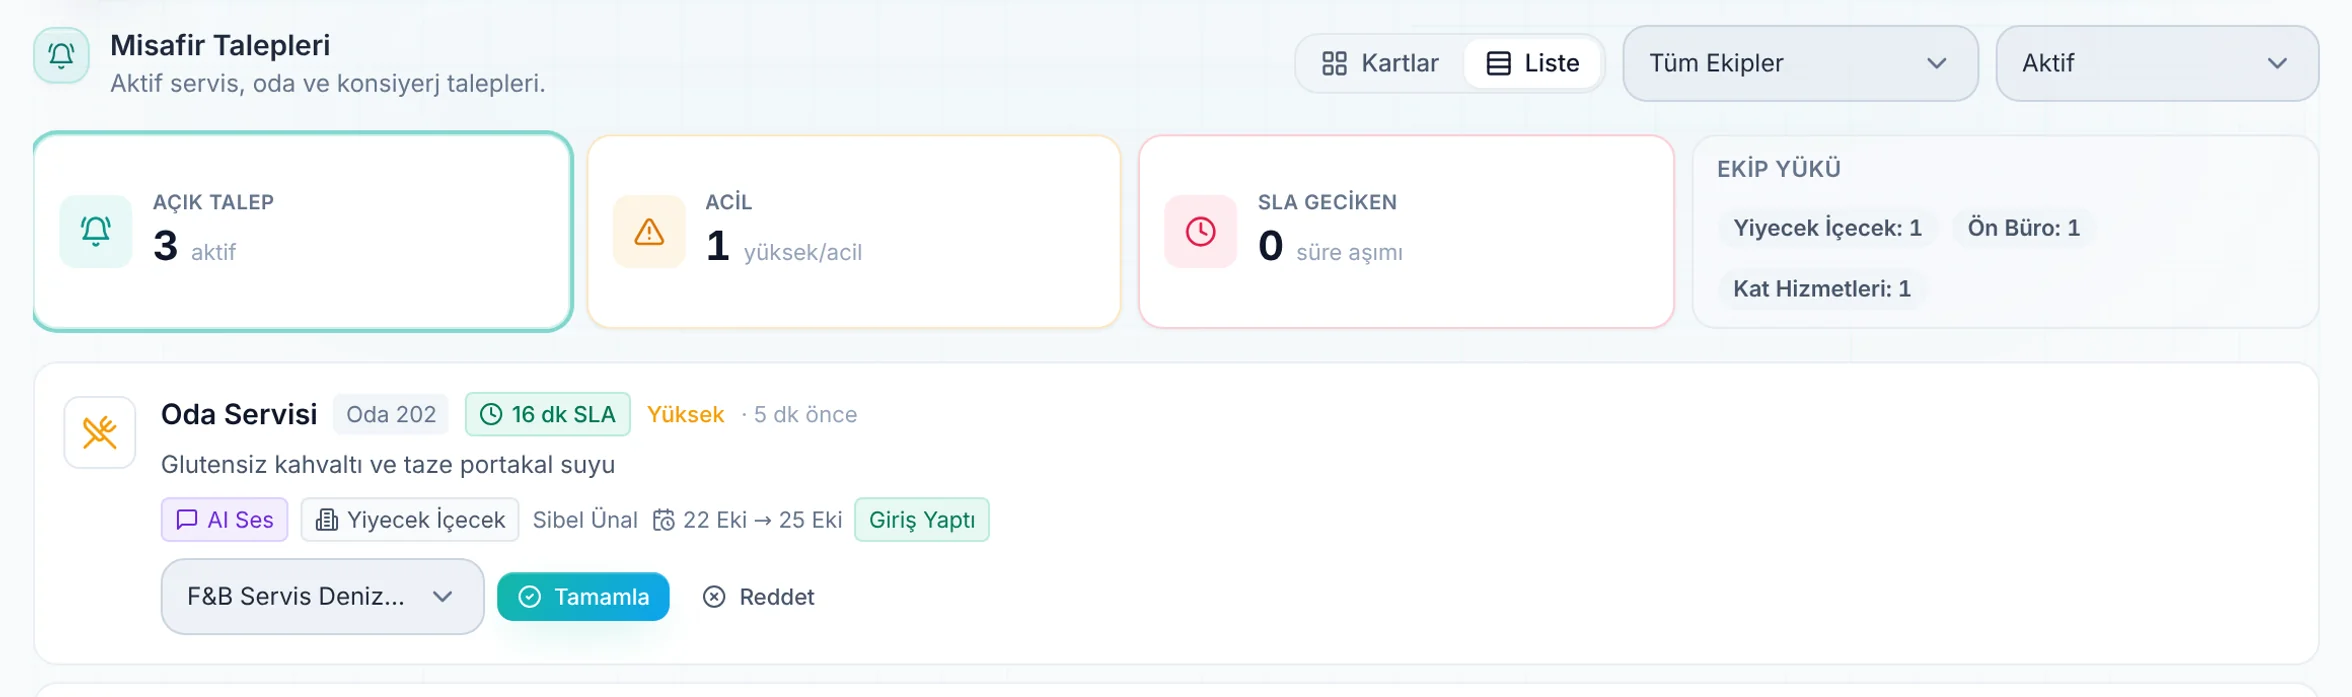Image resolution: width=2352 pixels, height=697 pixels.
Task: Click the warning triangle icon in Acil card
Action: [649, 231]
